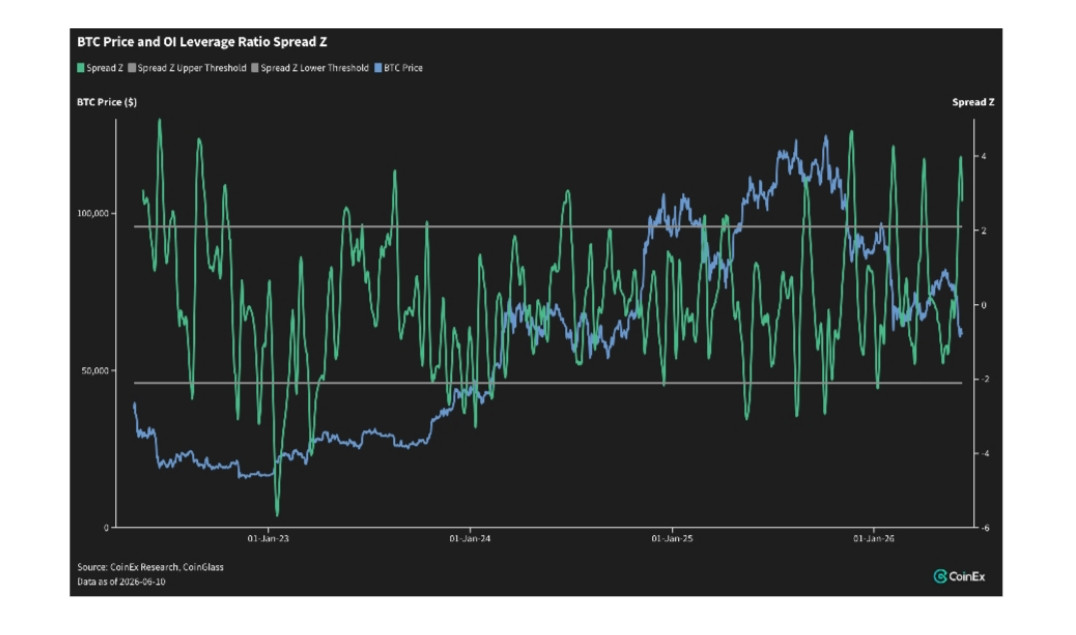This screenshot has height=635, width=1076.
Task: Click the 01-Jan-25 x-axis label
Action: pyautogui.click(x=672, y=539)
